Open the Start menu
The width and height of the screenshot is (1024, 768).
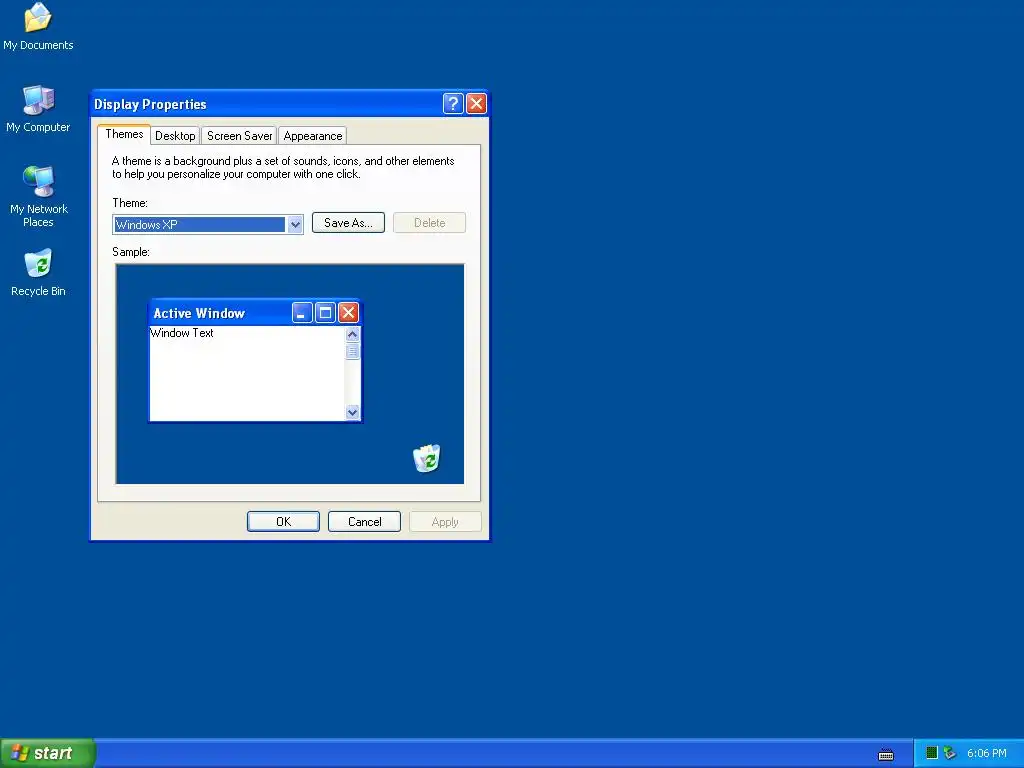[x=47, y=753]
